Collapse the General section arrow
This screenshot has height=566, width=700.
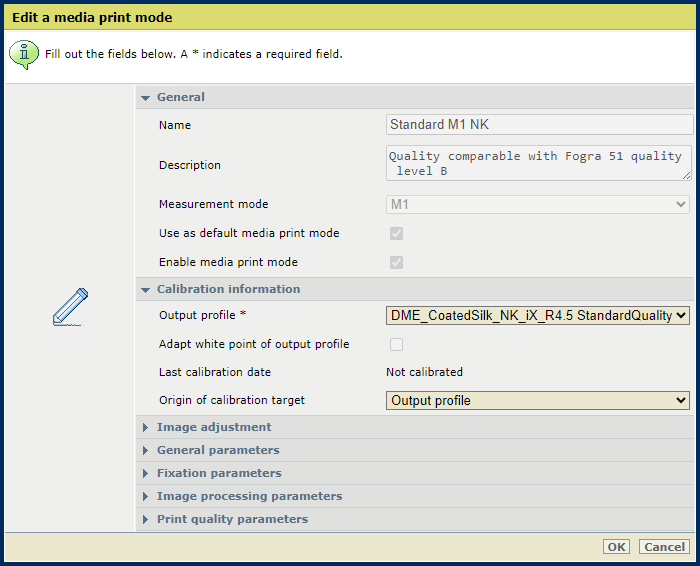point(146,98)
